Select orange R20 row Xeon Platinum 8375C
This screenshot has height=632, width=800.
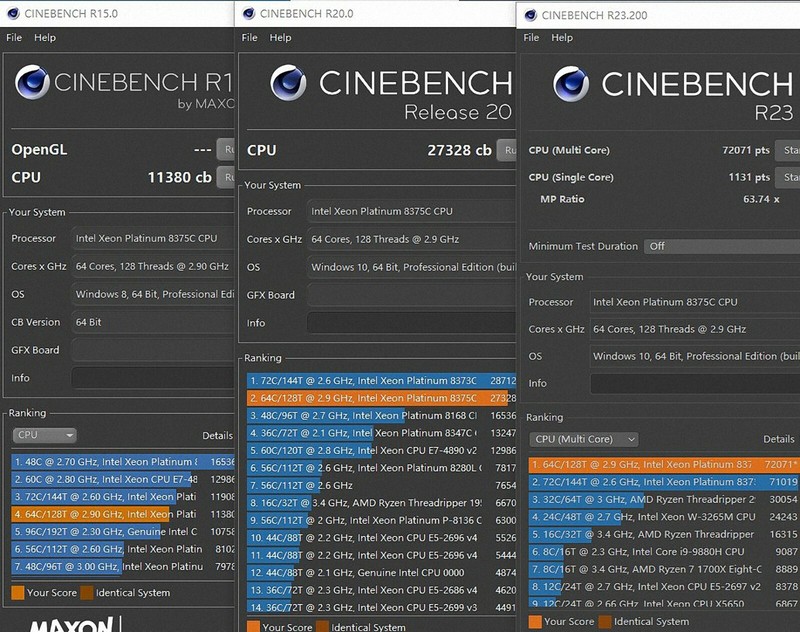click(382, 398)
